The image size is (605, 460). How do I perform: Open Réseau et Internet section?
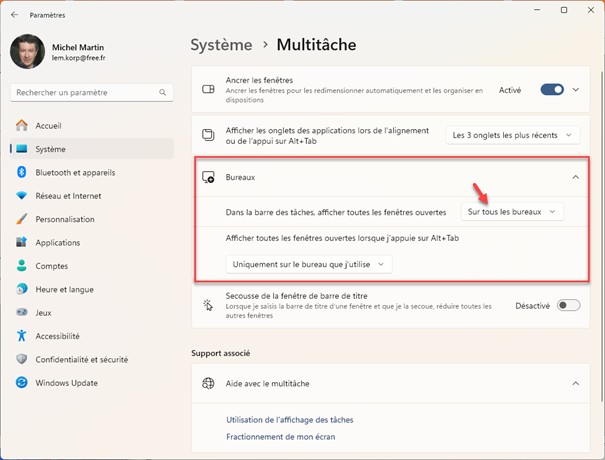68,196
